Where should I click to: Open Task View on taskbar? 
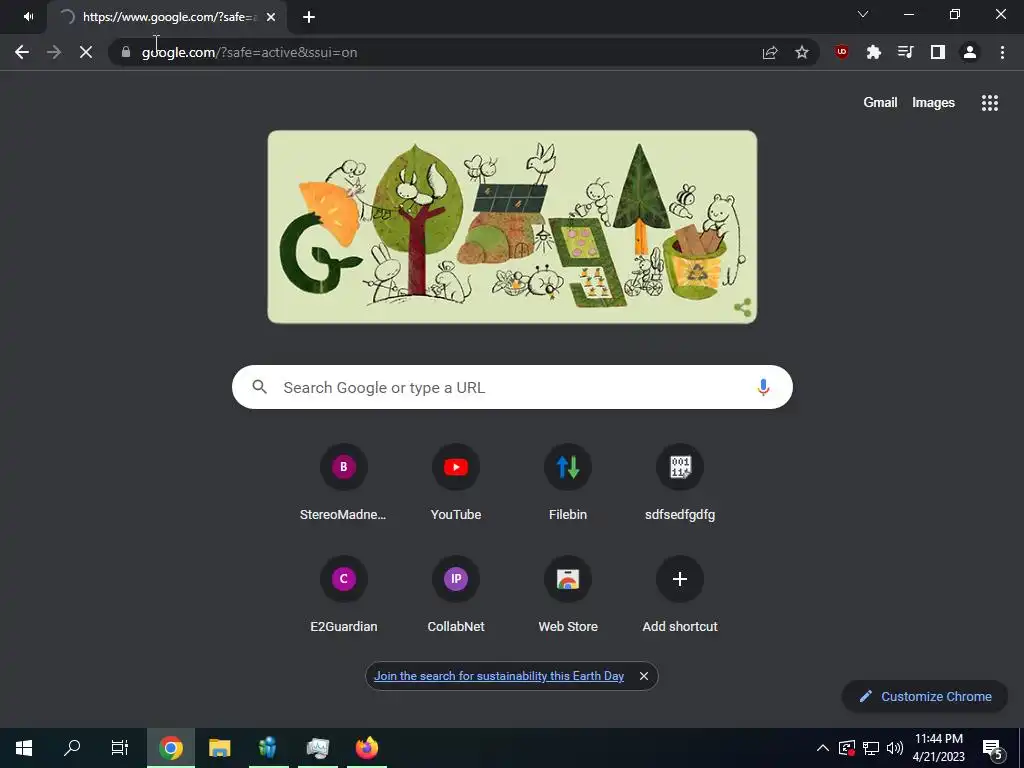pos(120,748)
